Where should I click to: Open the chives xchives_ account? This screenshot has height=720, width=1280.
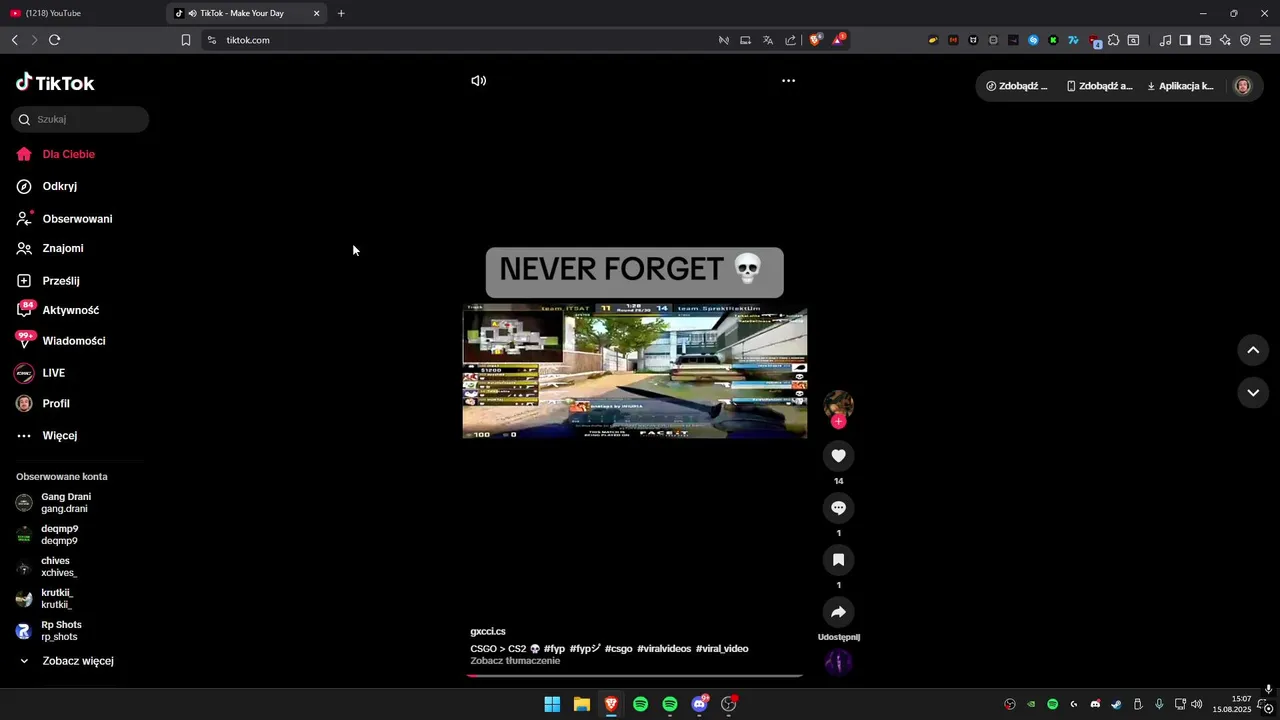(59, 567)
